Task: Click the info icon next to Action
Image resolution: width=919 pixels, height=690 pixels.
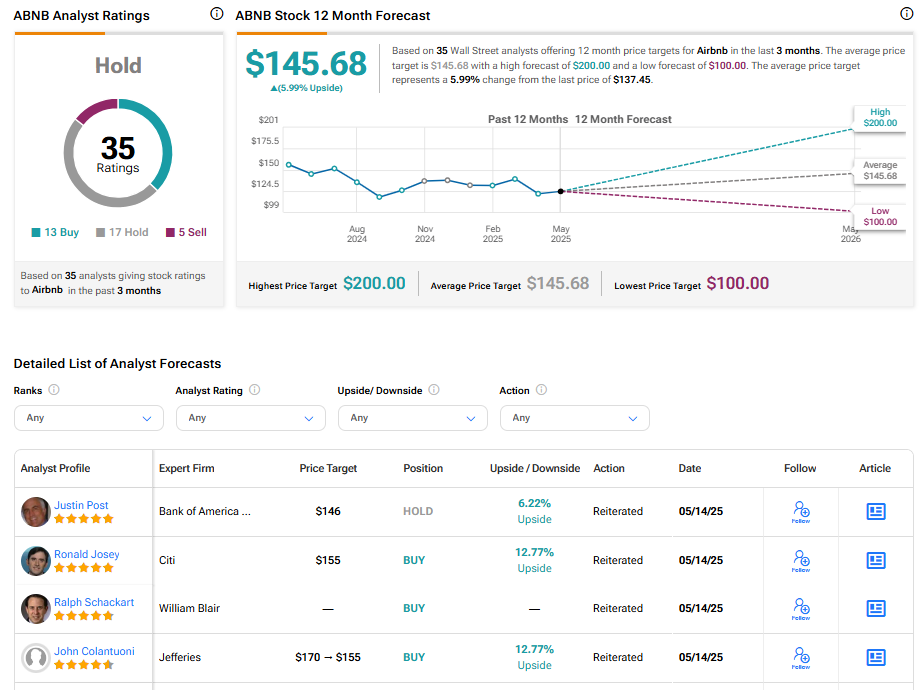Action: click(542, 390)
